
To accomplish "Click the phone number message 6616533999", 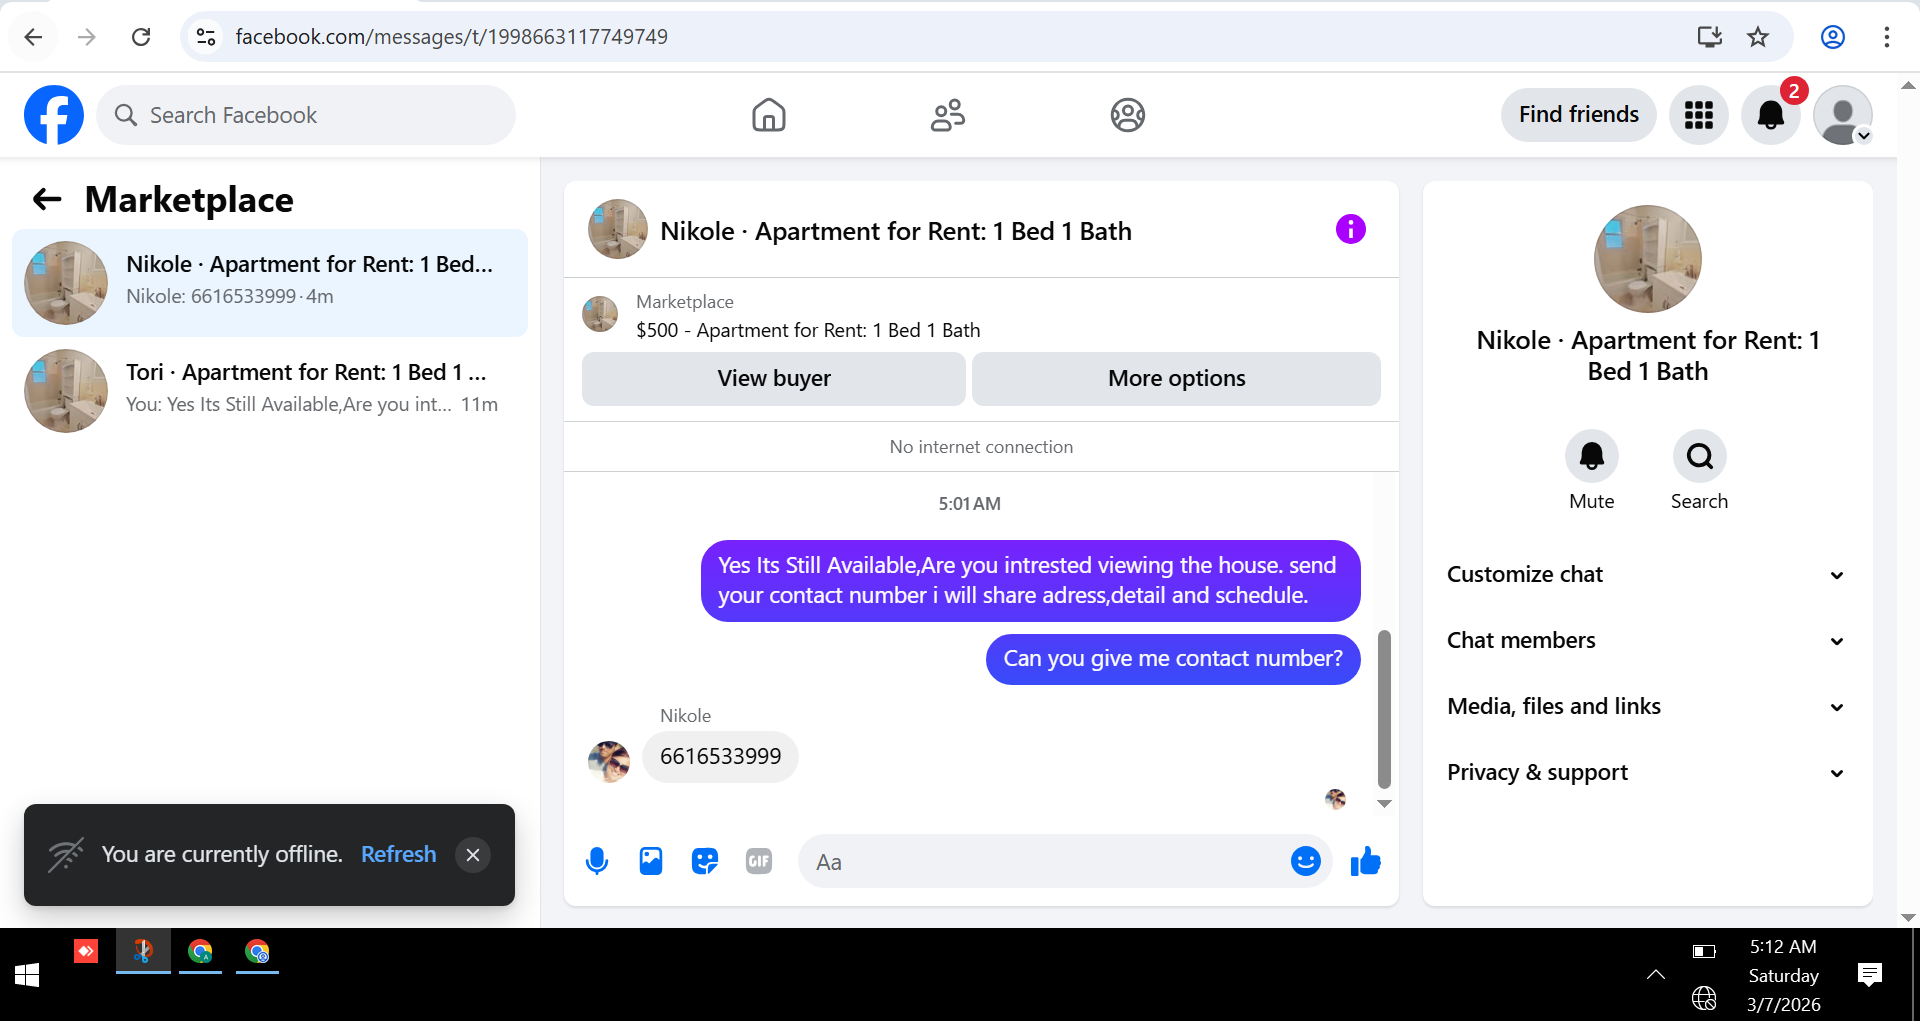I will (x=720, y=756).
